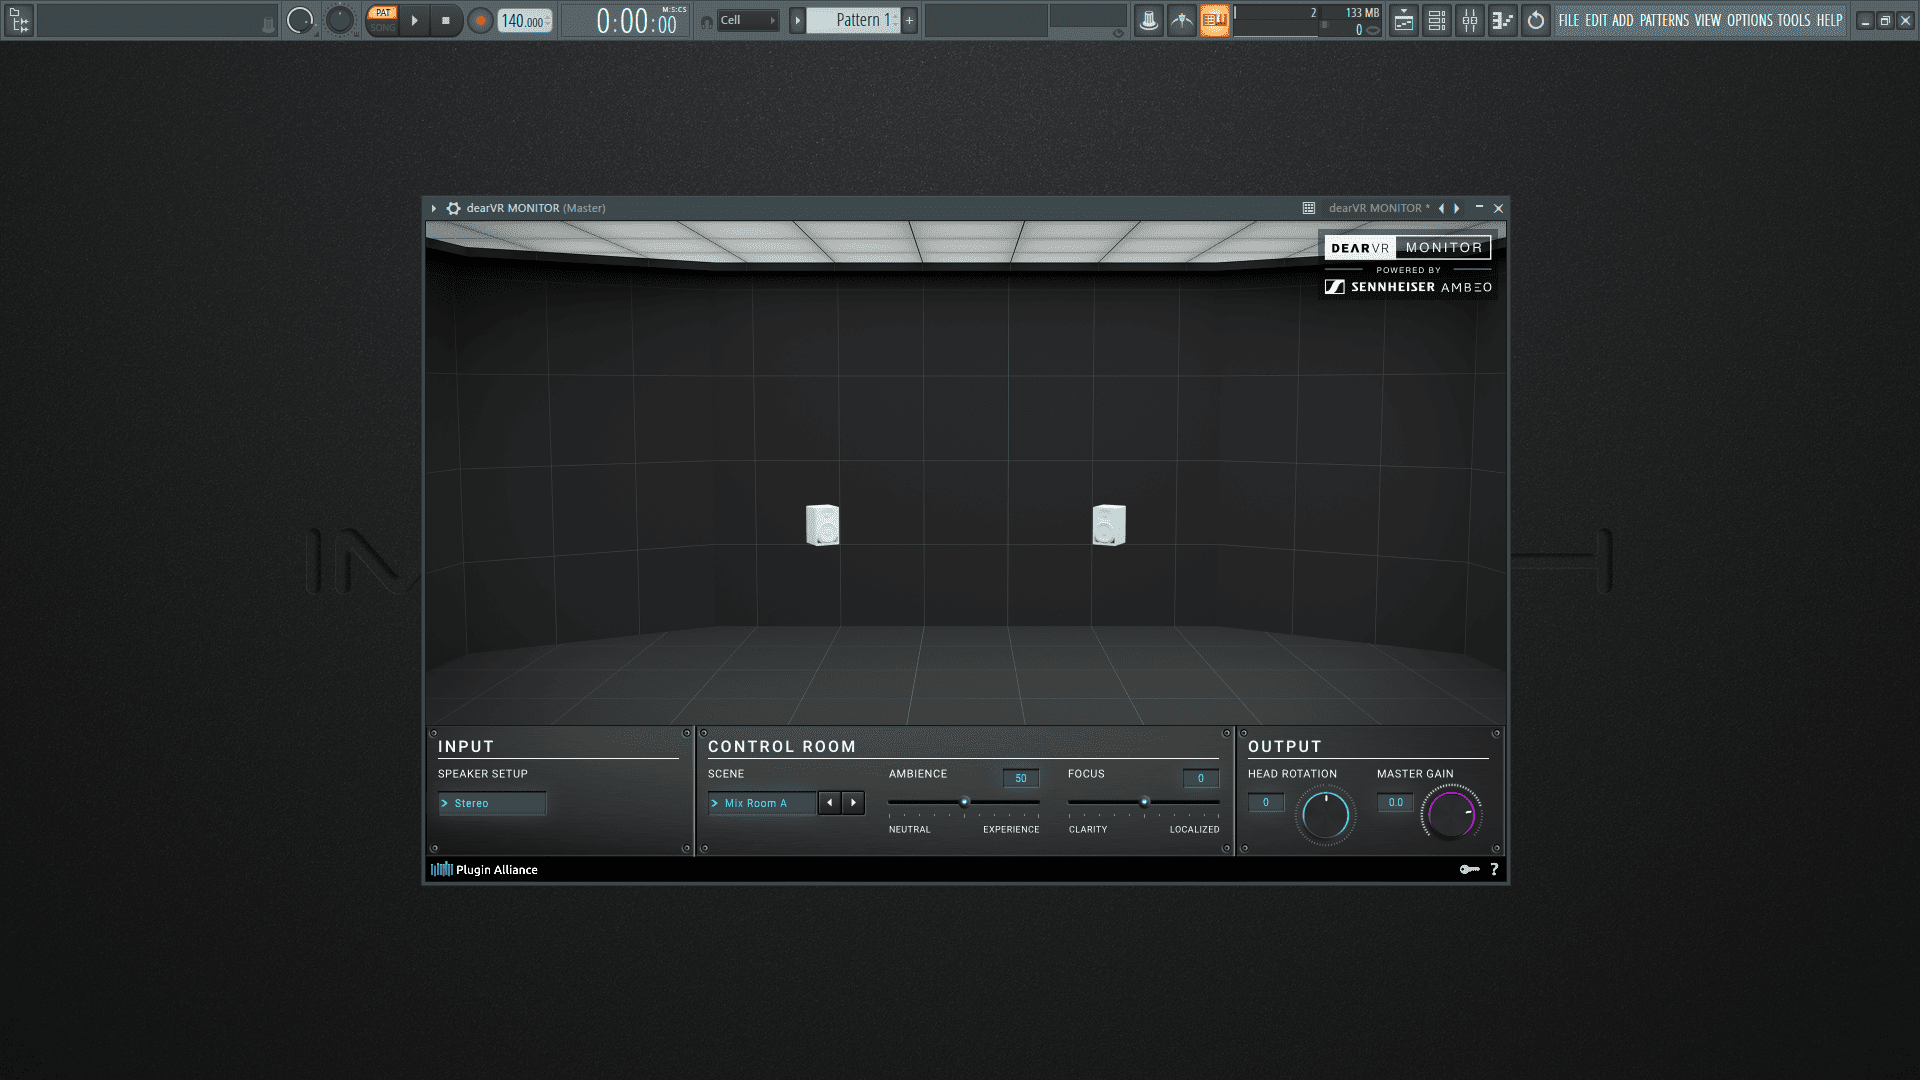Image resolution: width=1920 pixels, height=1080 pixels.
Task: Open the pattern menu arrow beside Pattern 1
Action: (797, 20)
